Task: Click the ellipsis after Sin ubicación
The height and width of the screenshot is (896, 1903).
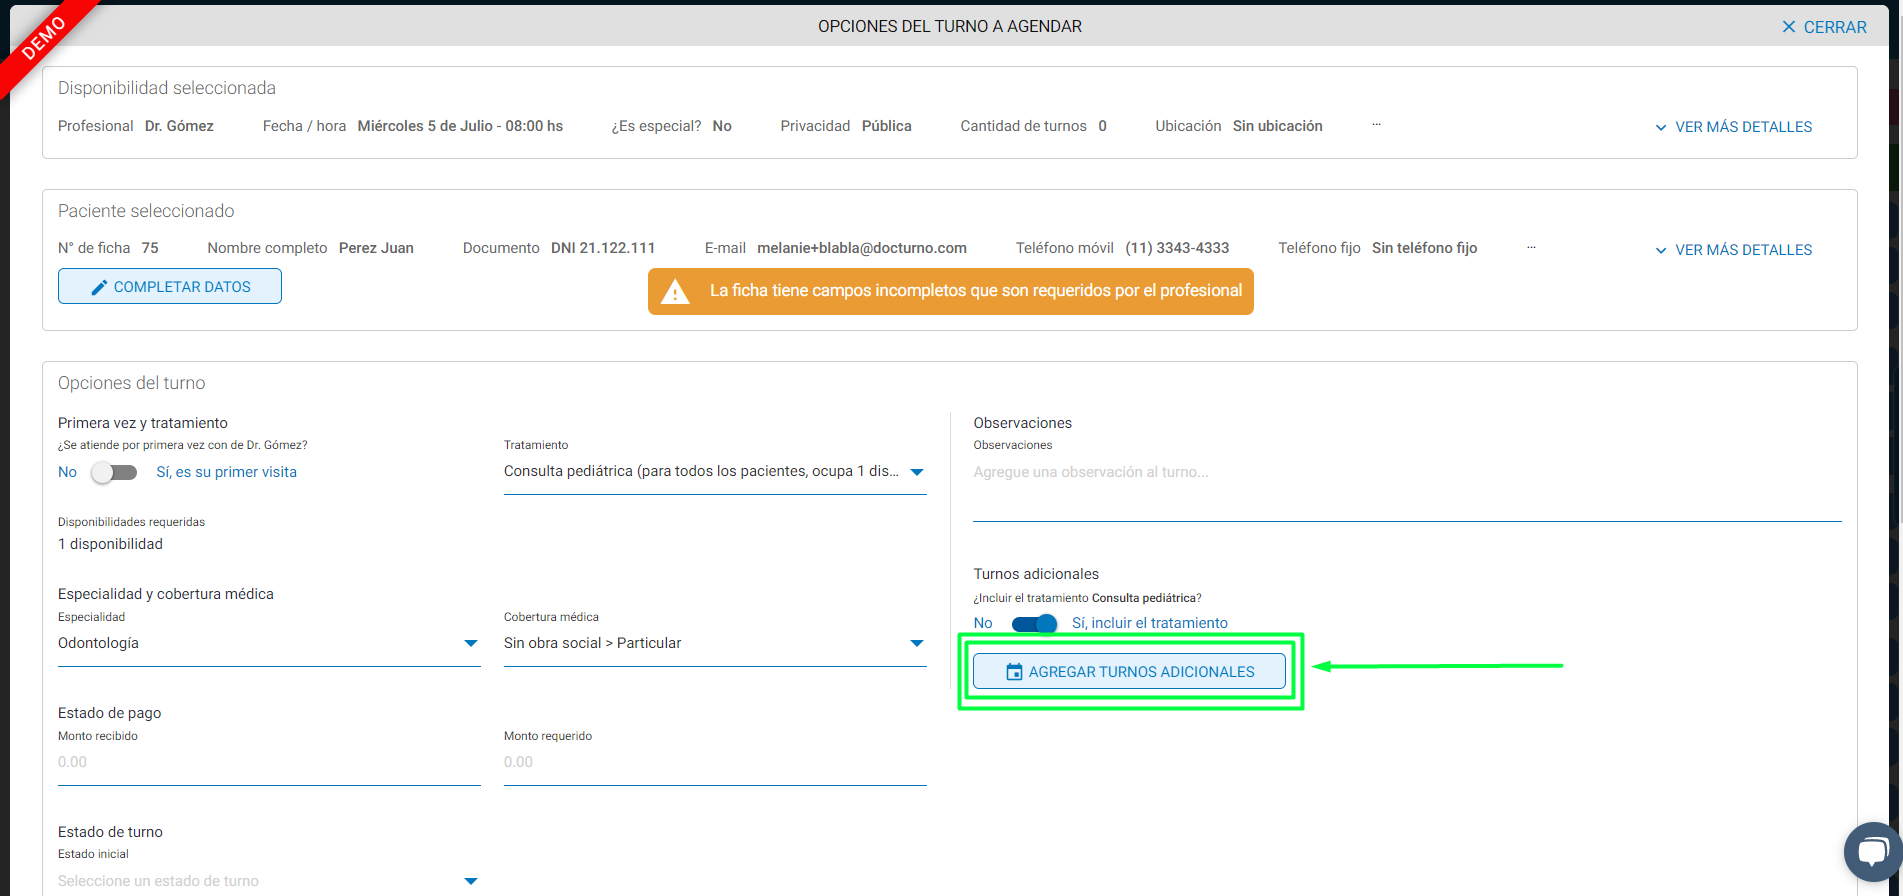Action: [x=1377, y=125]
